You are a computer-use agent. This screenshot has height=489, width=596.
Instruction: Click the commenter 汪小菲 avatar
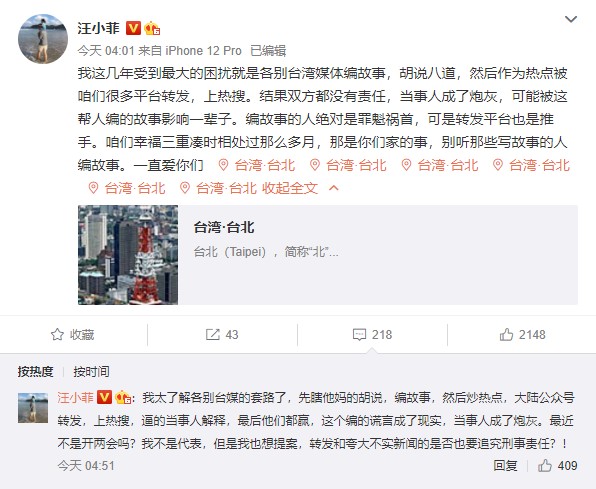point(33,408)
